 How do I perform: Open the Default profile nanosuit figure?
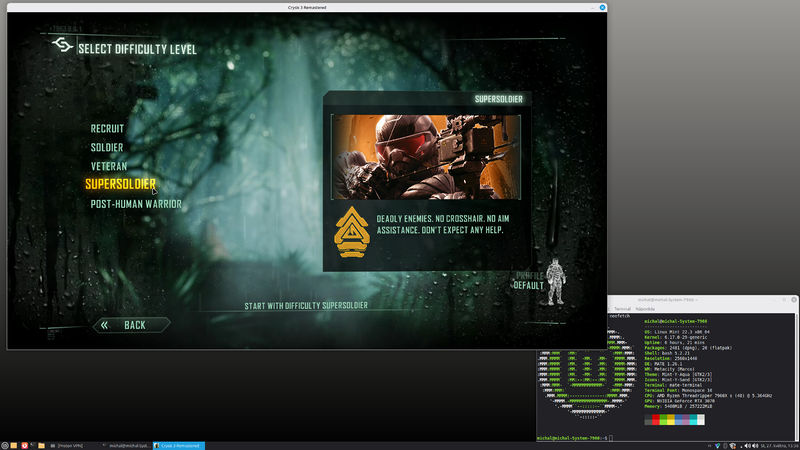555,282
